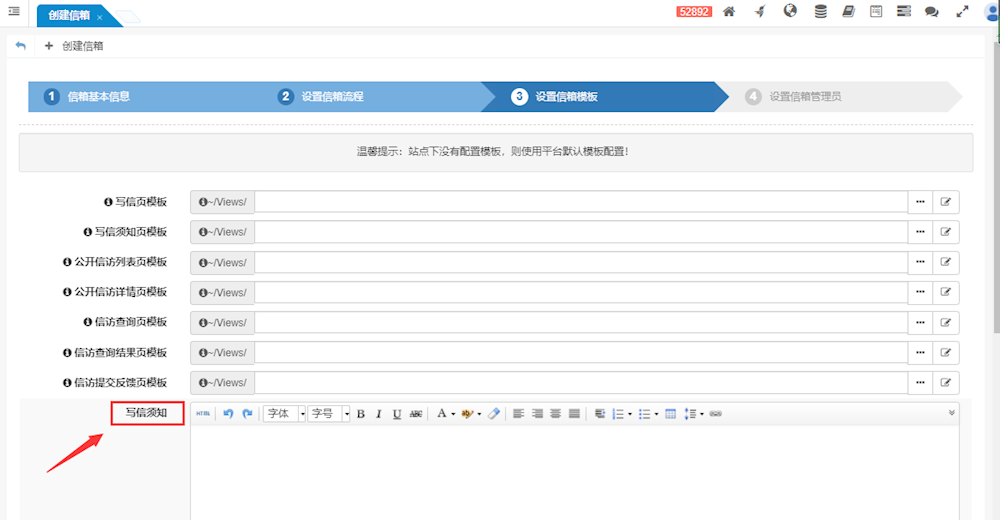This screenshot has height=520, width=1000.
Task: Open the 字体 font dropdown
Action: click(x=284, y=414)
